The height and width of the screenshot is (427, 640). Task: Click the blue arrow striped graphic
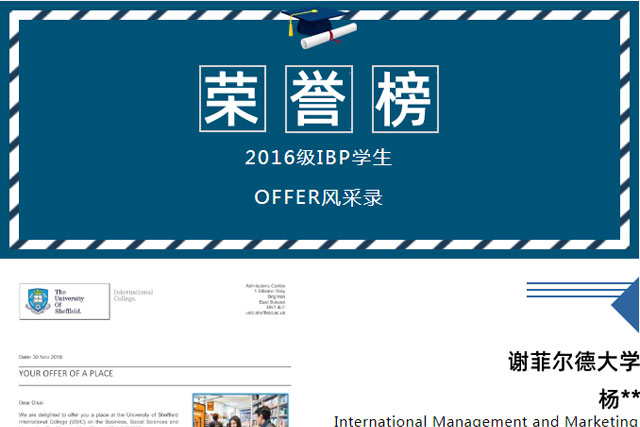[583, 305]
